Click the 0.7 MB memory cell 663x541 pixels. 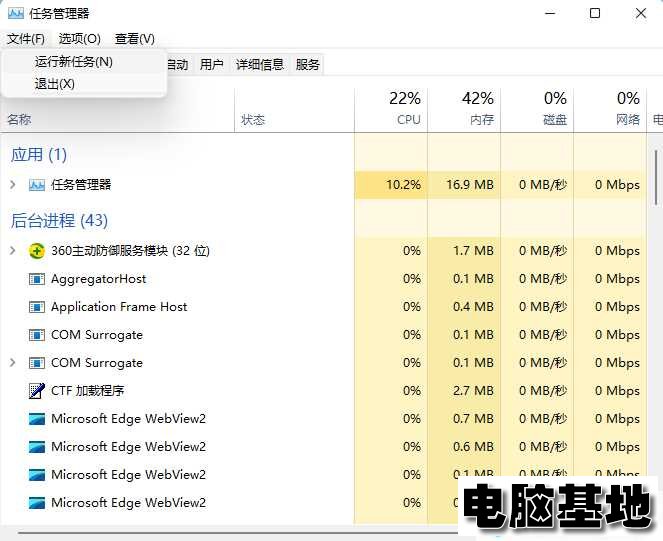tap(464, 419)
